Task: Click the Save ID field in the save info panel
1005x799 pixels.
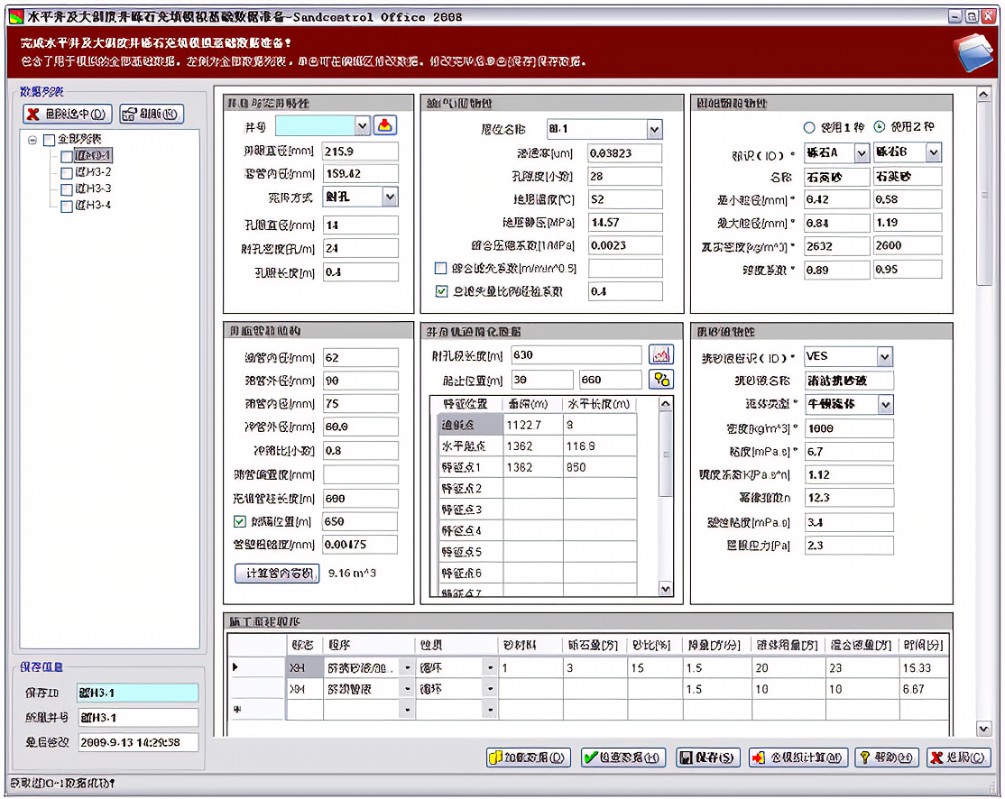Action: (x=137, y=693)
